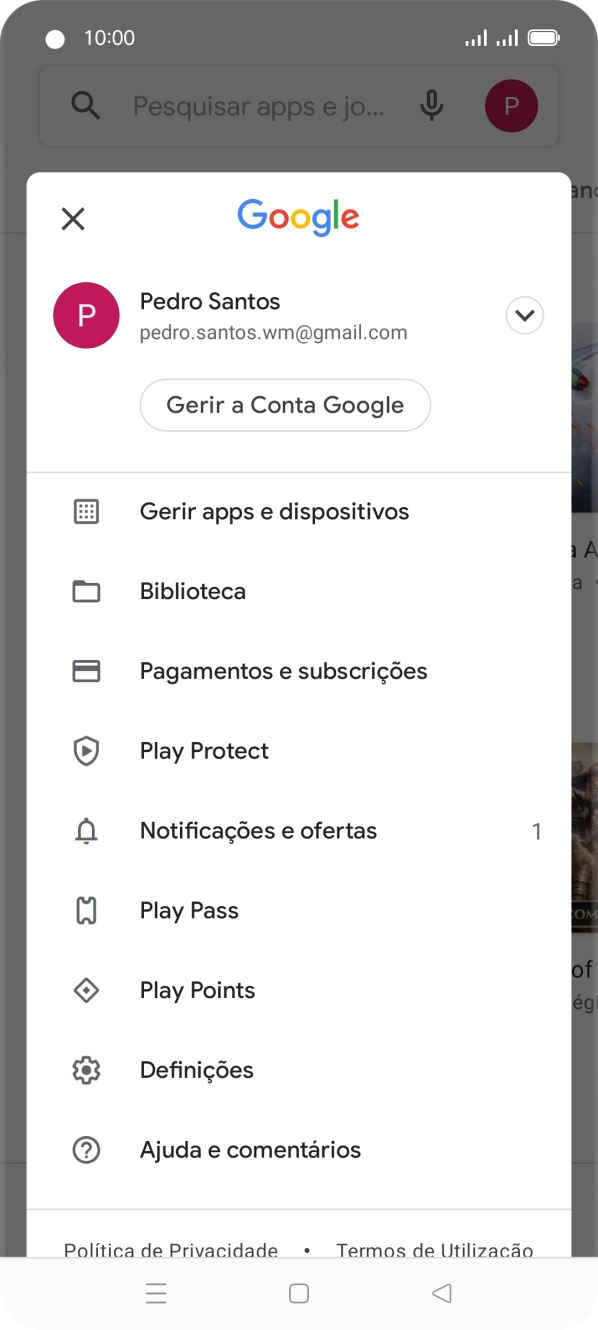Click the bell icon for Notificações e ofertas
This screenshot has height=1330, width=598.
pyautogui.click(x=87, y=831)
